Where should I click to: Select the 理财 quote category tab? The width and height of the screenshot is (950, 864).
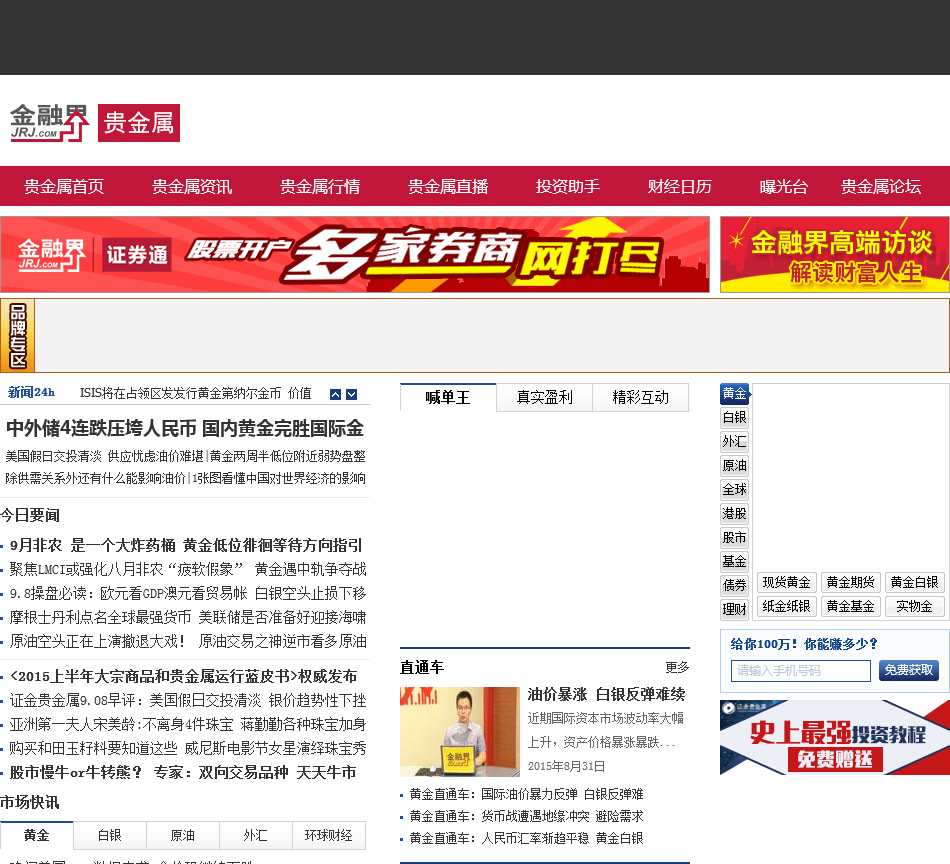[x=734, y=609]
